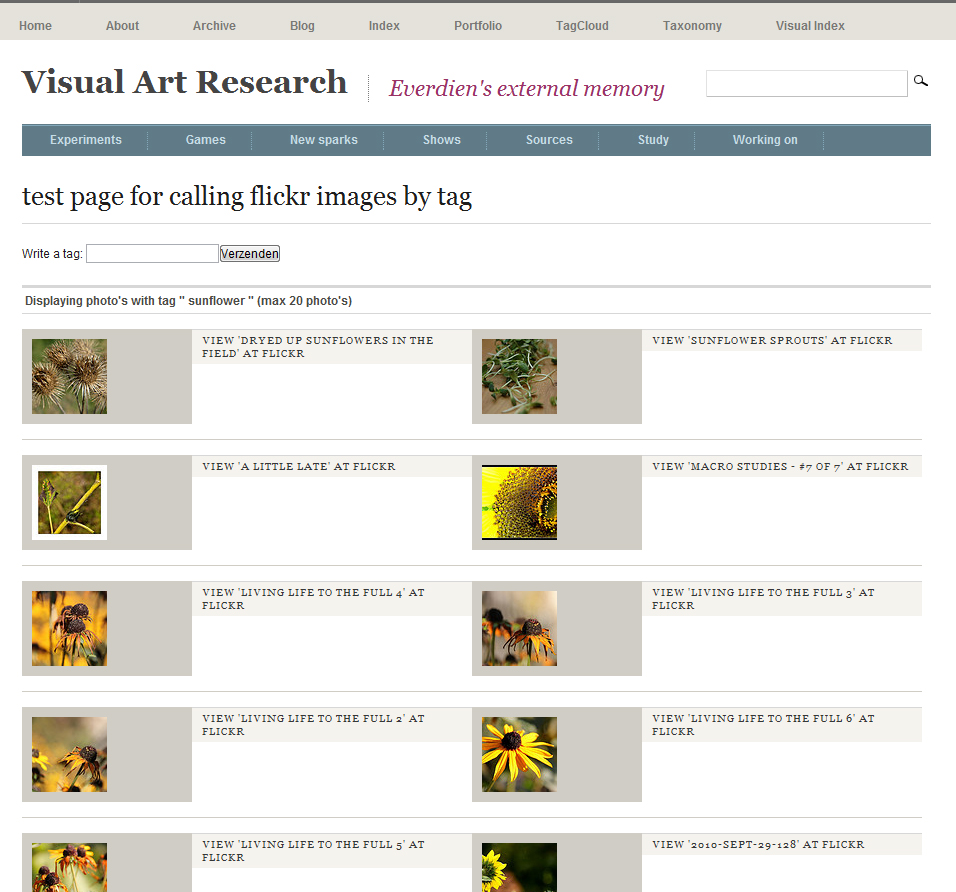The height and width of the screenshot is (892, 956).
Task: View 'Sunflower sprouts' at Flickr link
Action: 772,340
